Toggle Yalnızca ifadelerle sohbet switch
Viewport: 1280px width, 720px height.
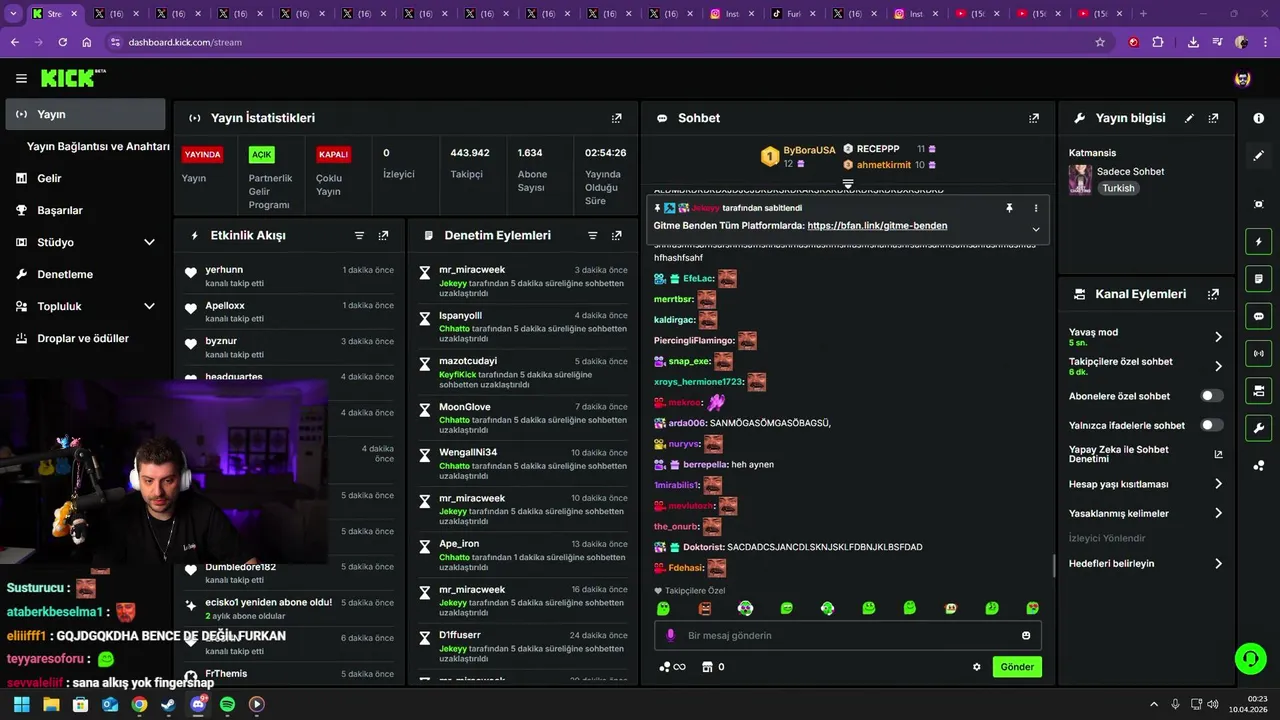click(x=1211, y=425)
